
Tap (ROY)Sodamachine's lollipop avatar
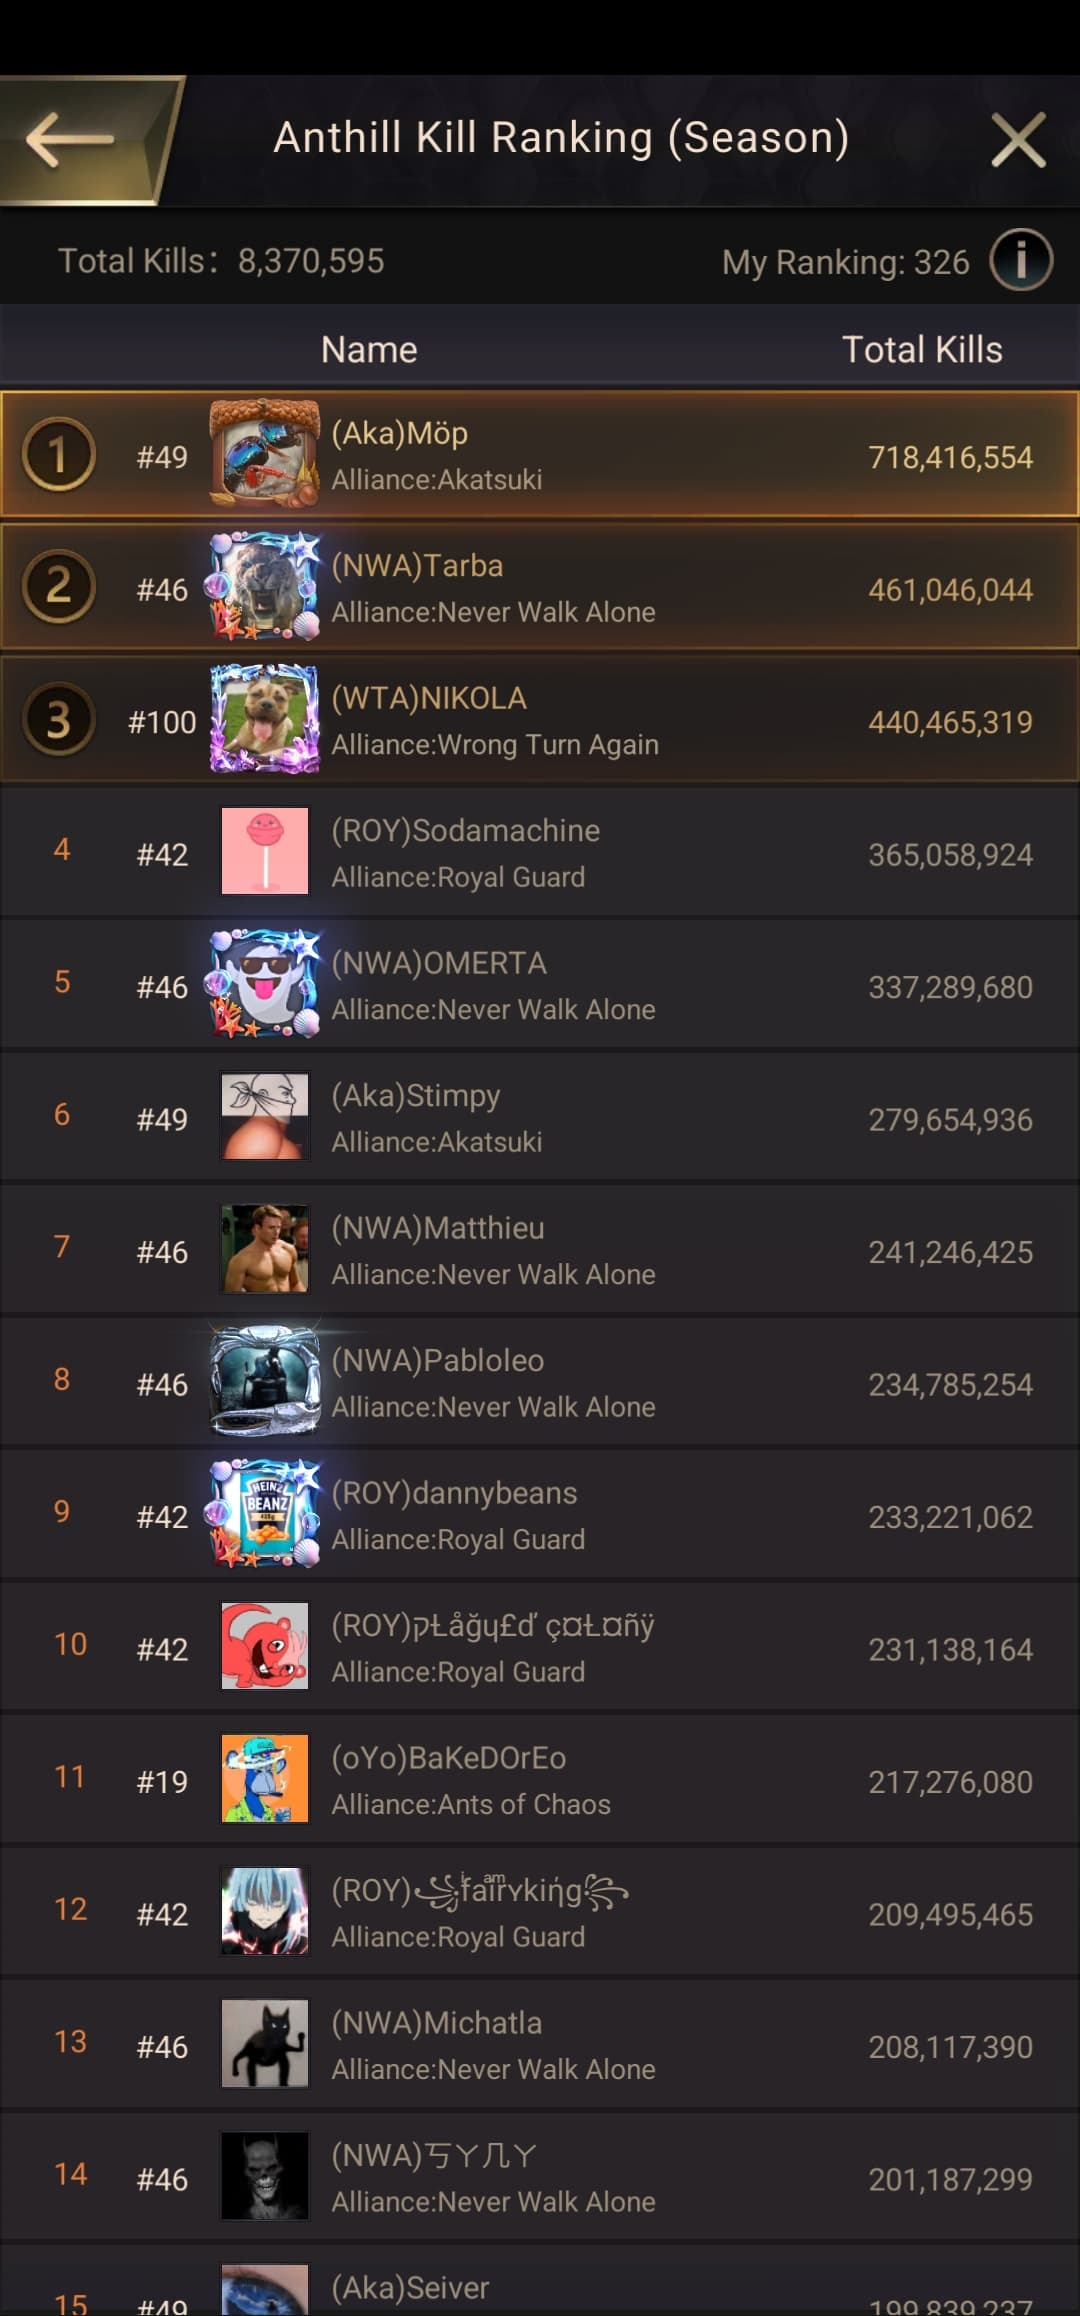pyautogui.click(x=265, y=852)
